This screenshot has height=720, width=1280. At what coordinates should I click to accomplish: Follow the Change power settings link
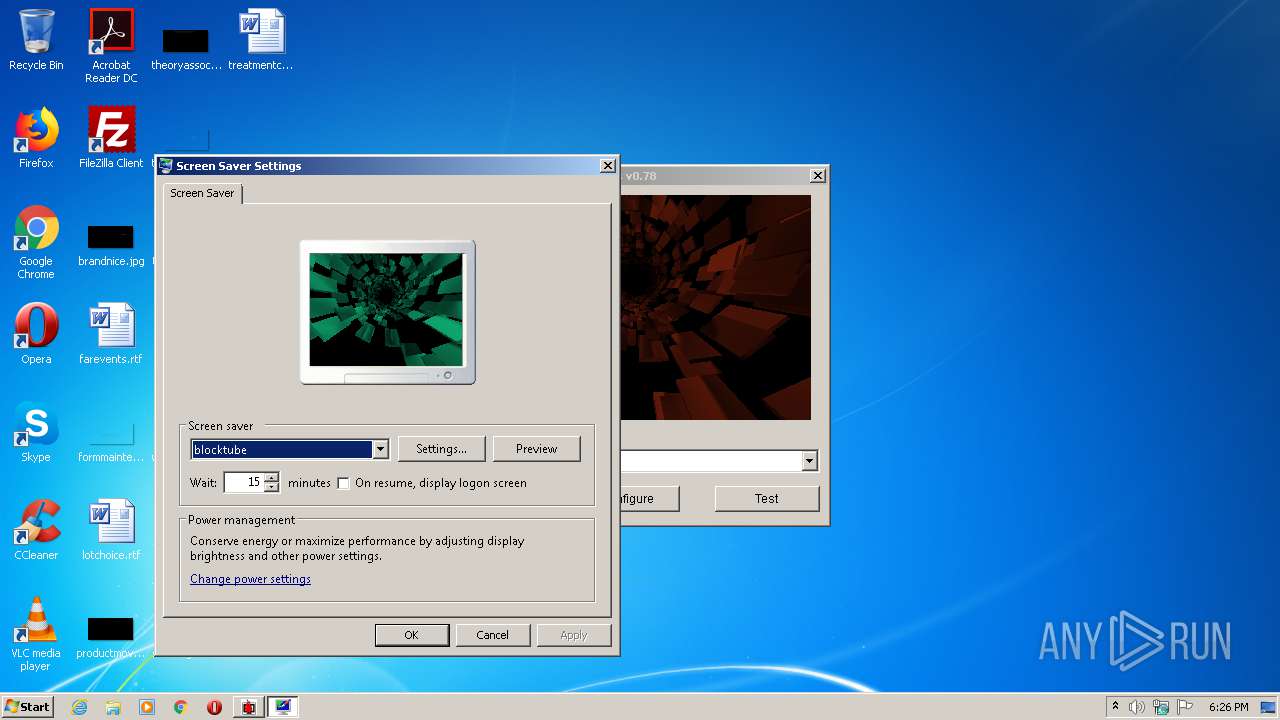tap(250, 579)
